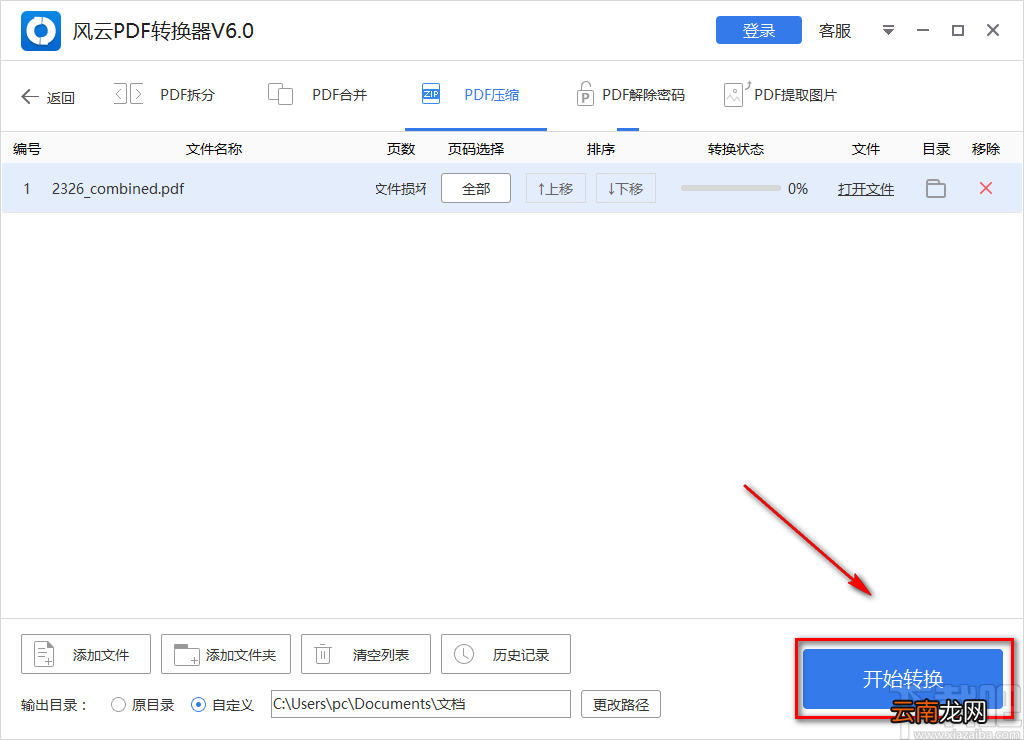The height and width of the screenshot is (740, 1024).
Task: Click the conversion progress bar
Action: click(730, 189)
